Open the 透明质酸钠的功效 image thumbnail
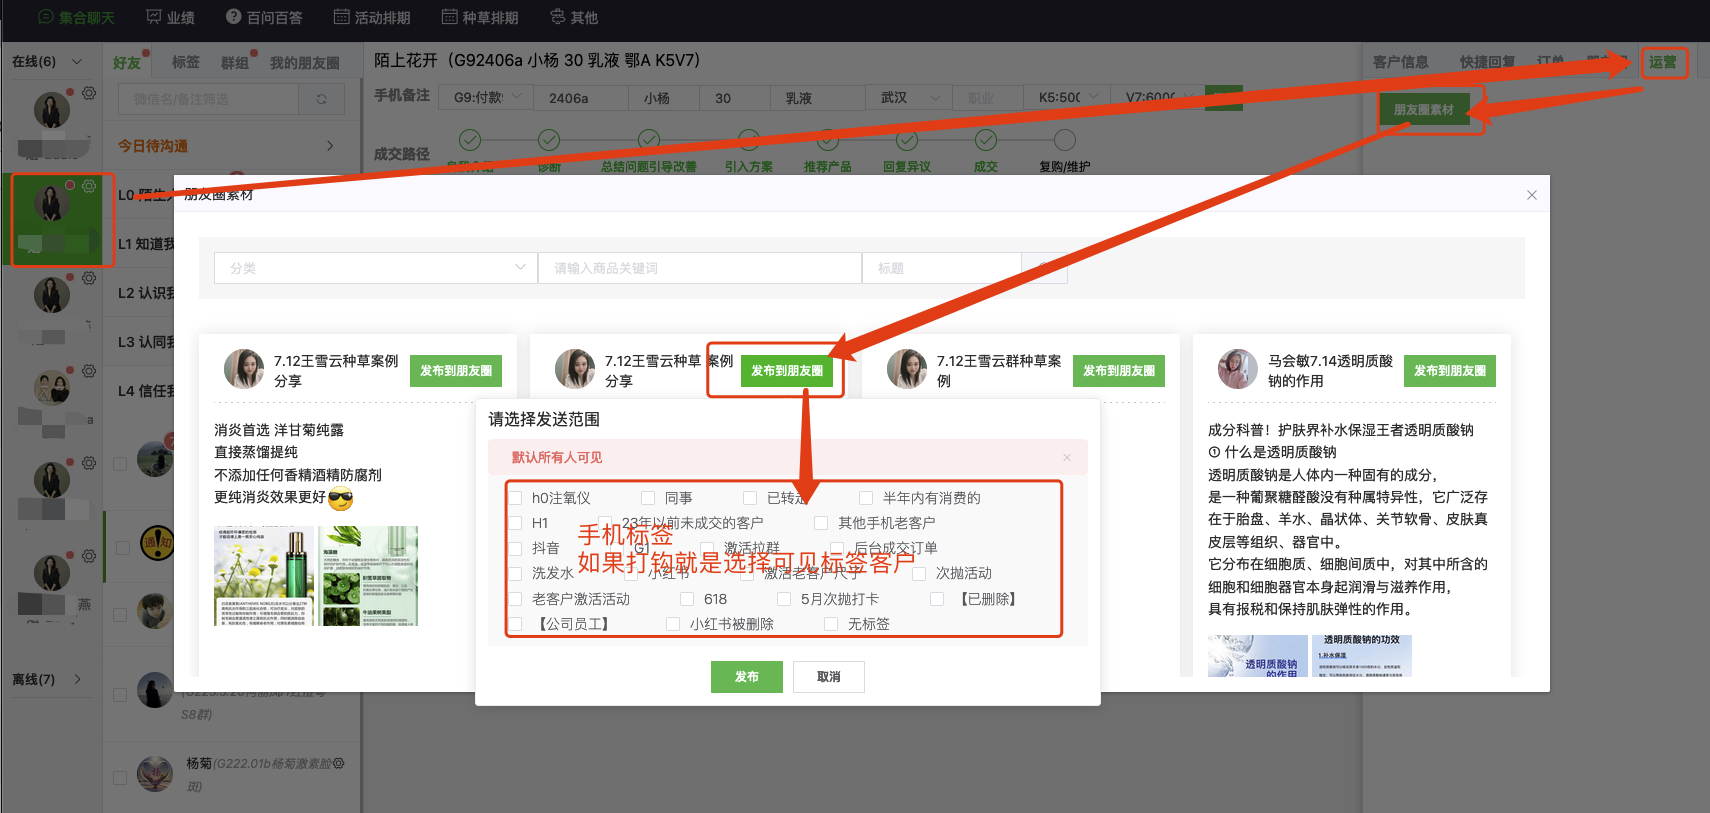 (x=1361, y=656)
